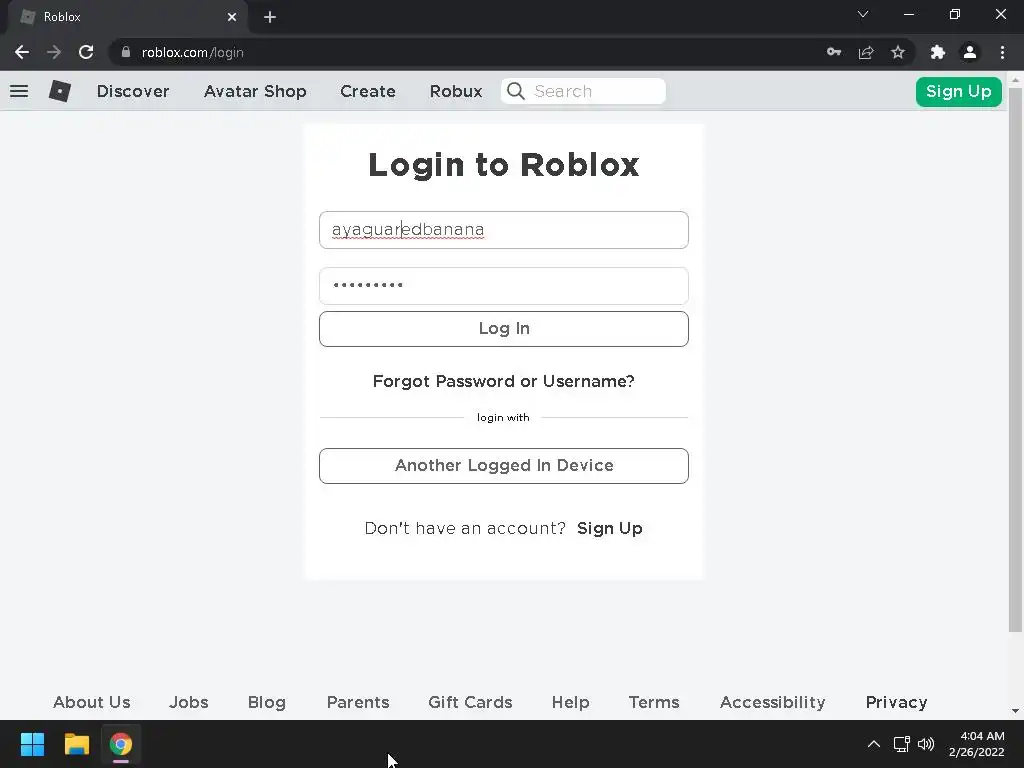Screen dimensions: 1024x768
Task: Open a new browser tab
Action: point(270,17)
